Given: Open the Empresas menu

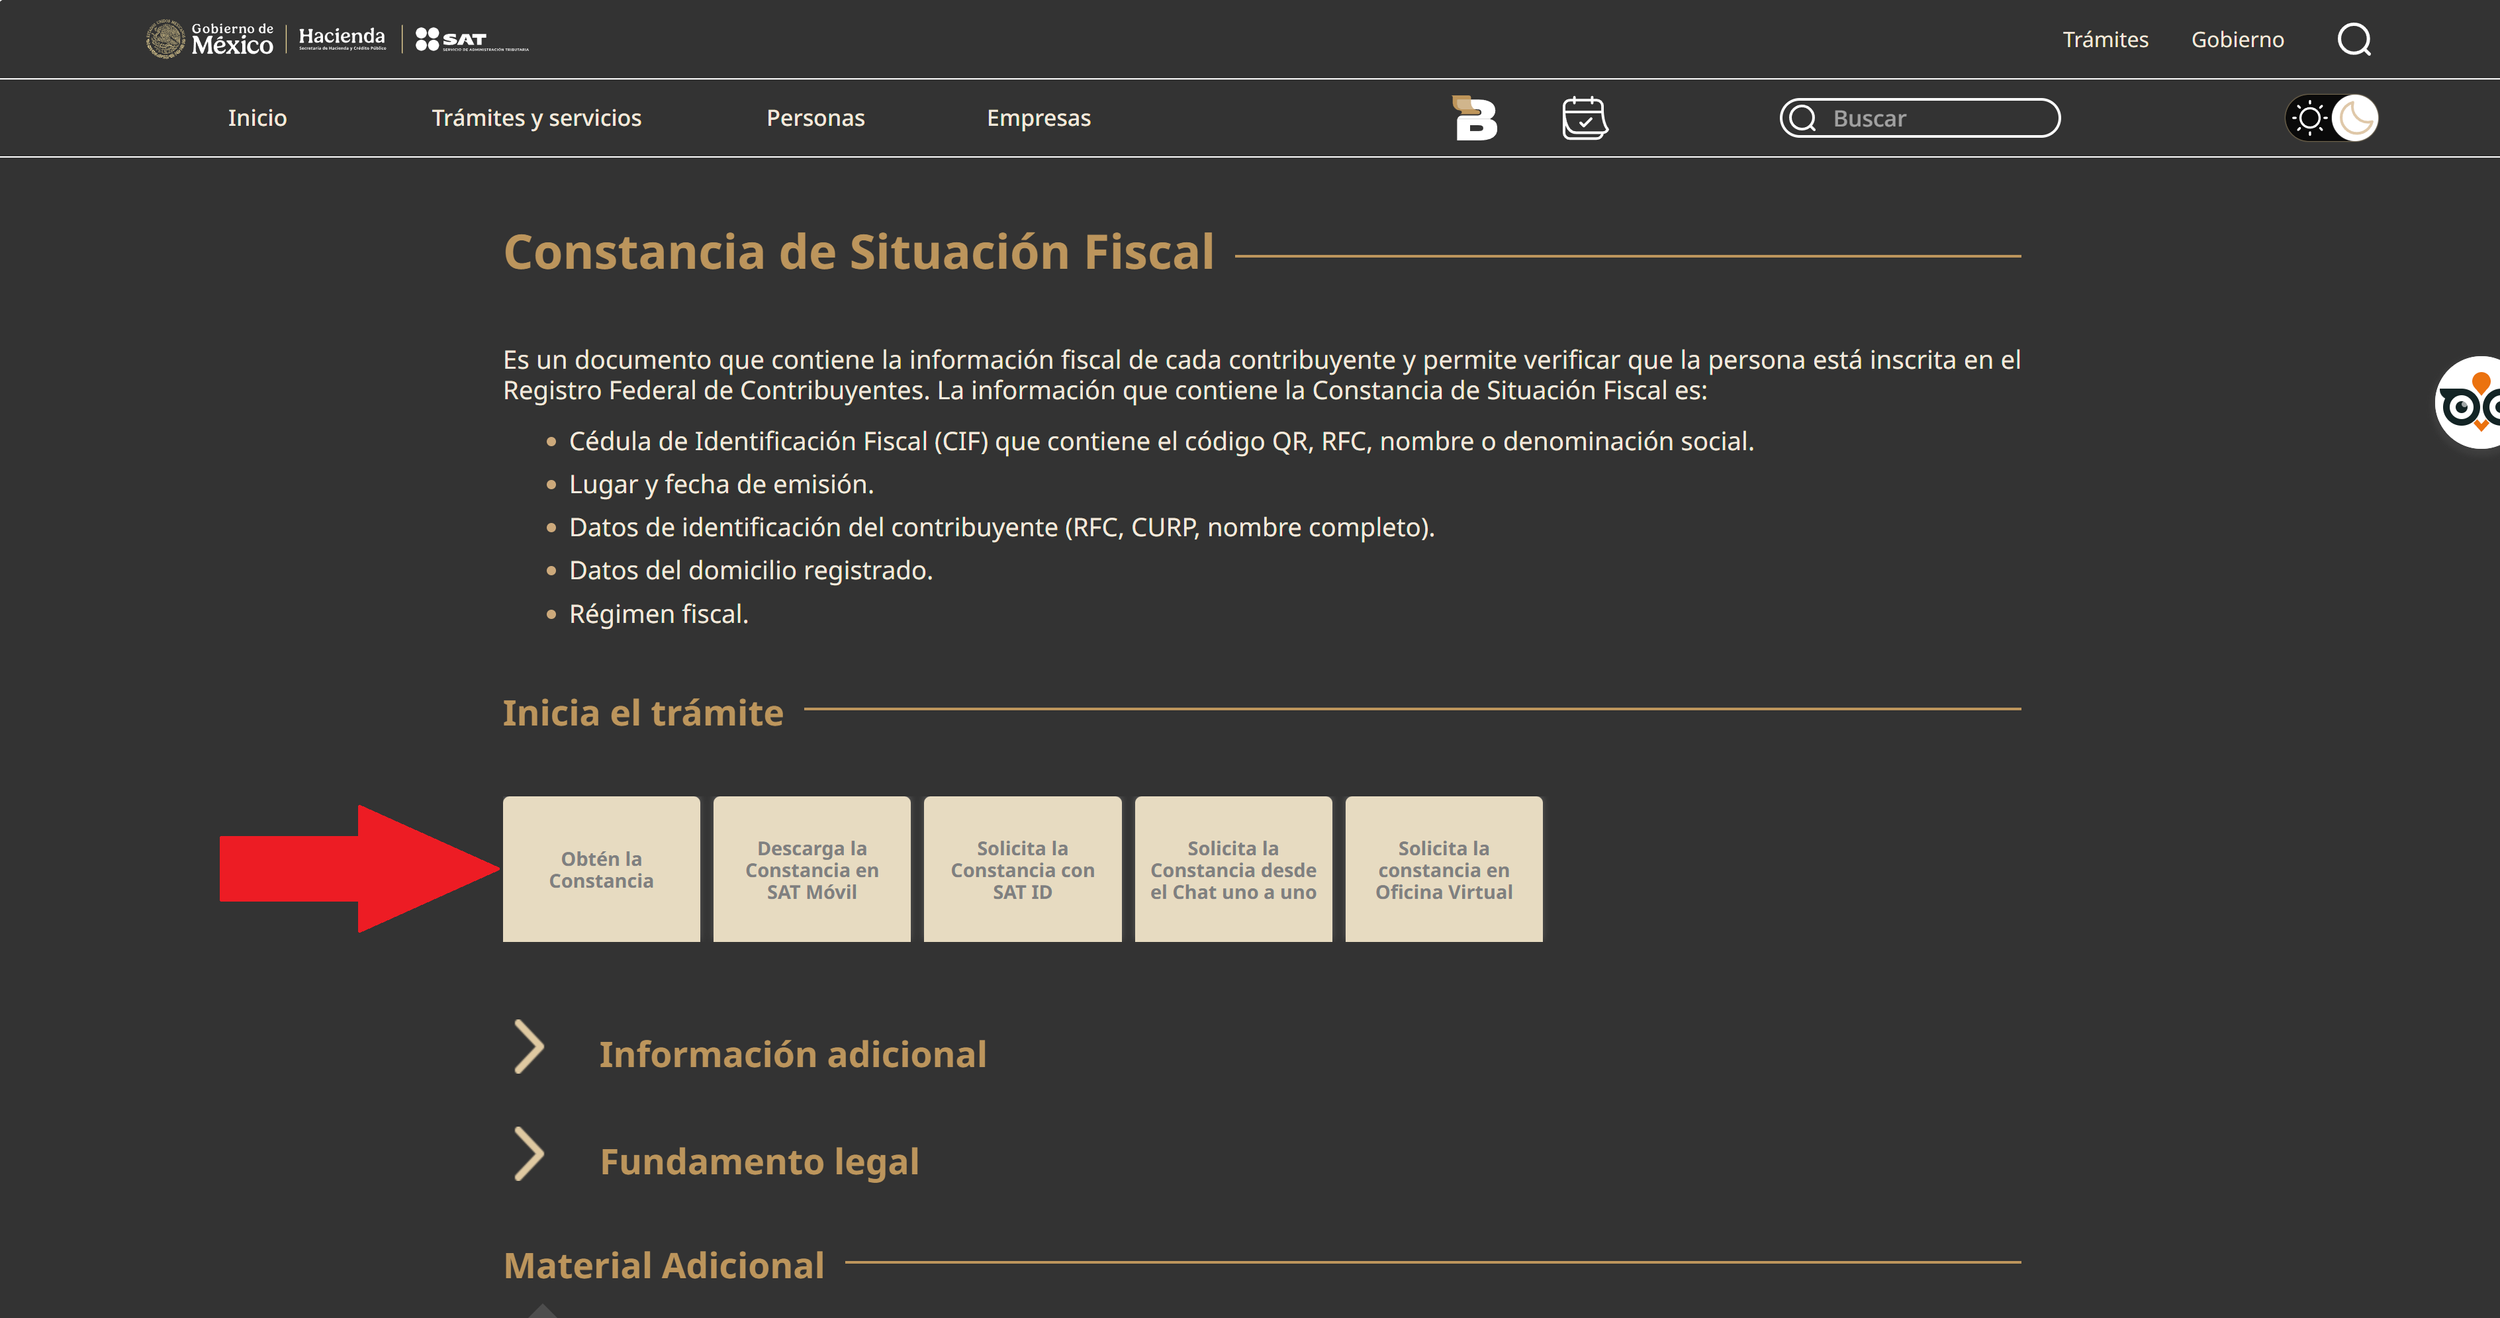Looking at the screenshot, I should click(1038, 118).
